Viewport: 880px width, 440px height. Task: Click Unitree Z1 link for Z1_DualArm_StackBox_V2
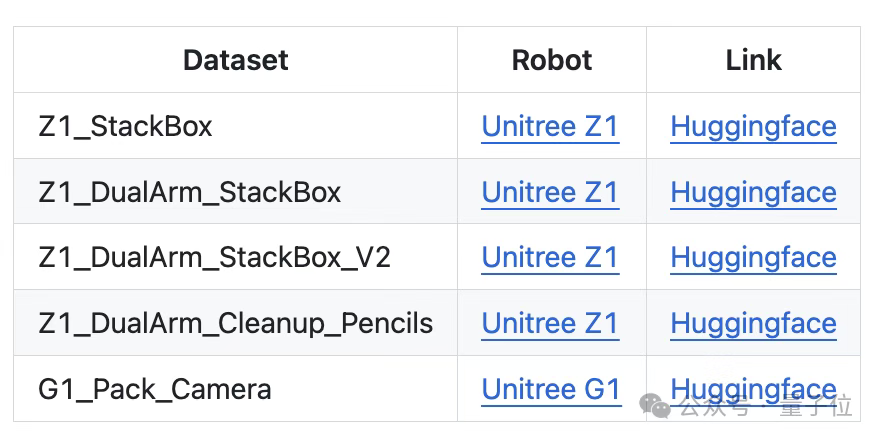[550, 258]
